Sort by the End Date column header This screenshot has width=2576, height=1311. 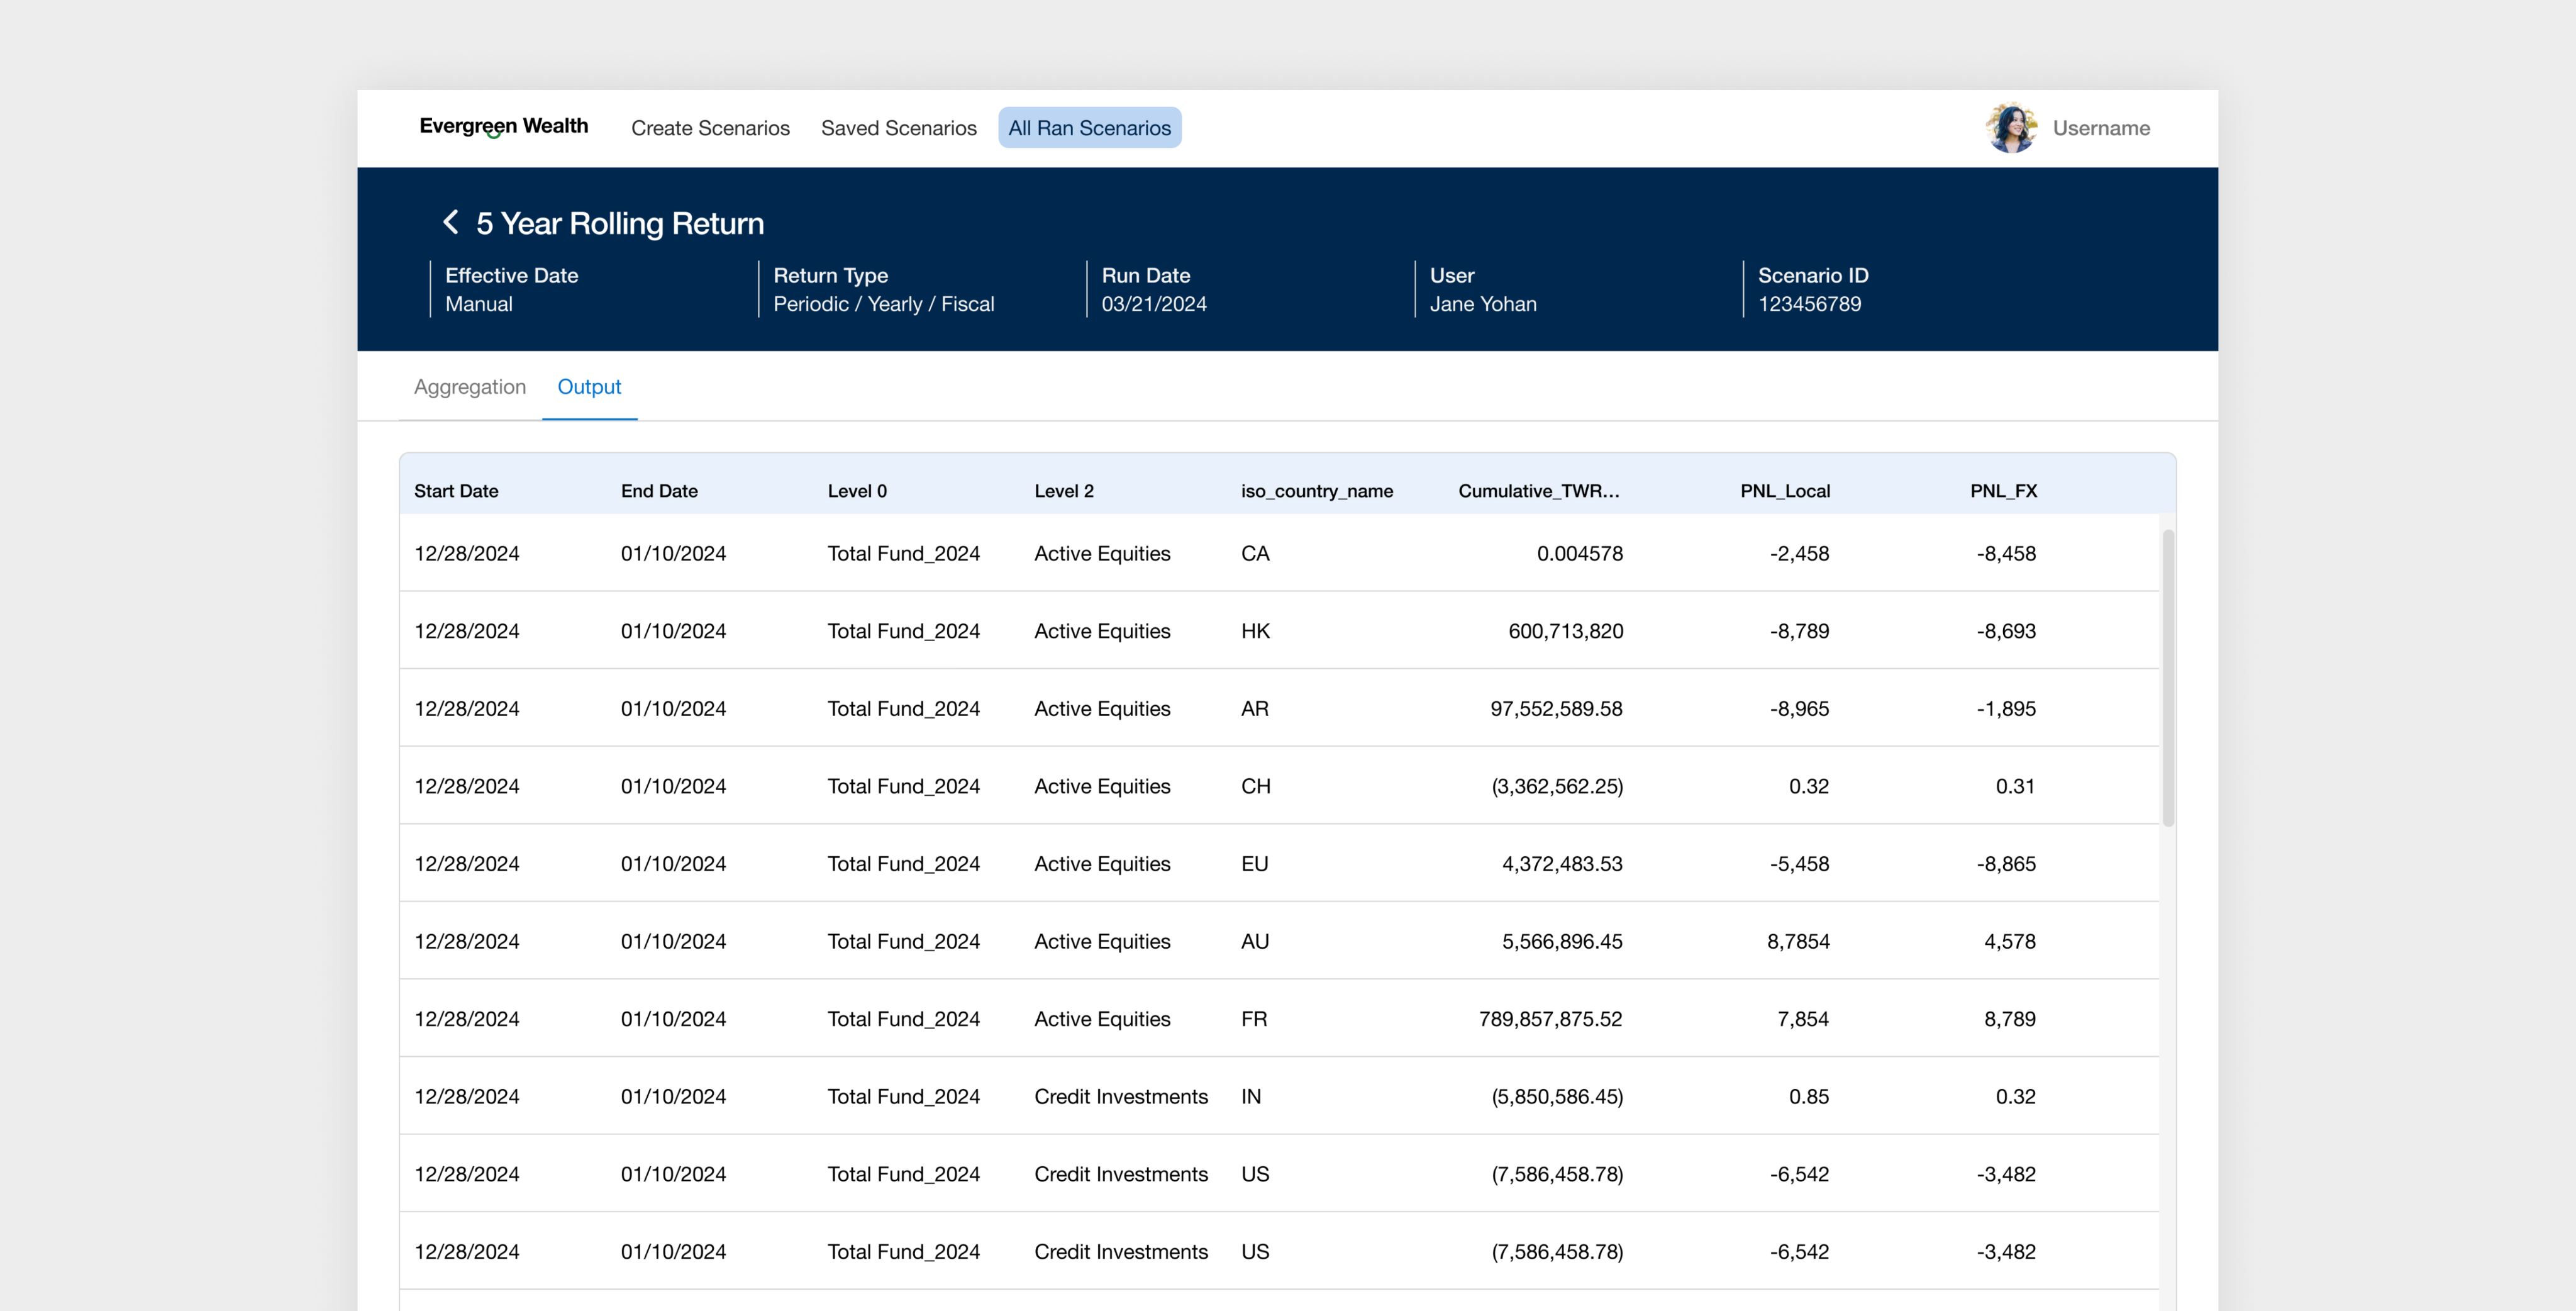click(659, 491)
